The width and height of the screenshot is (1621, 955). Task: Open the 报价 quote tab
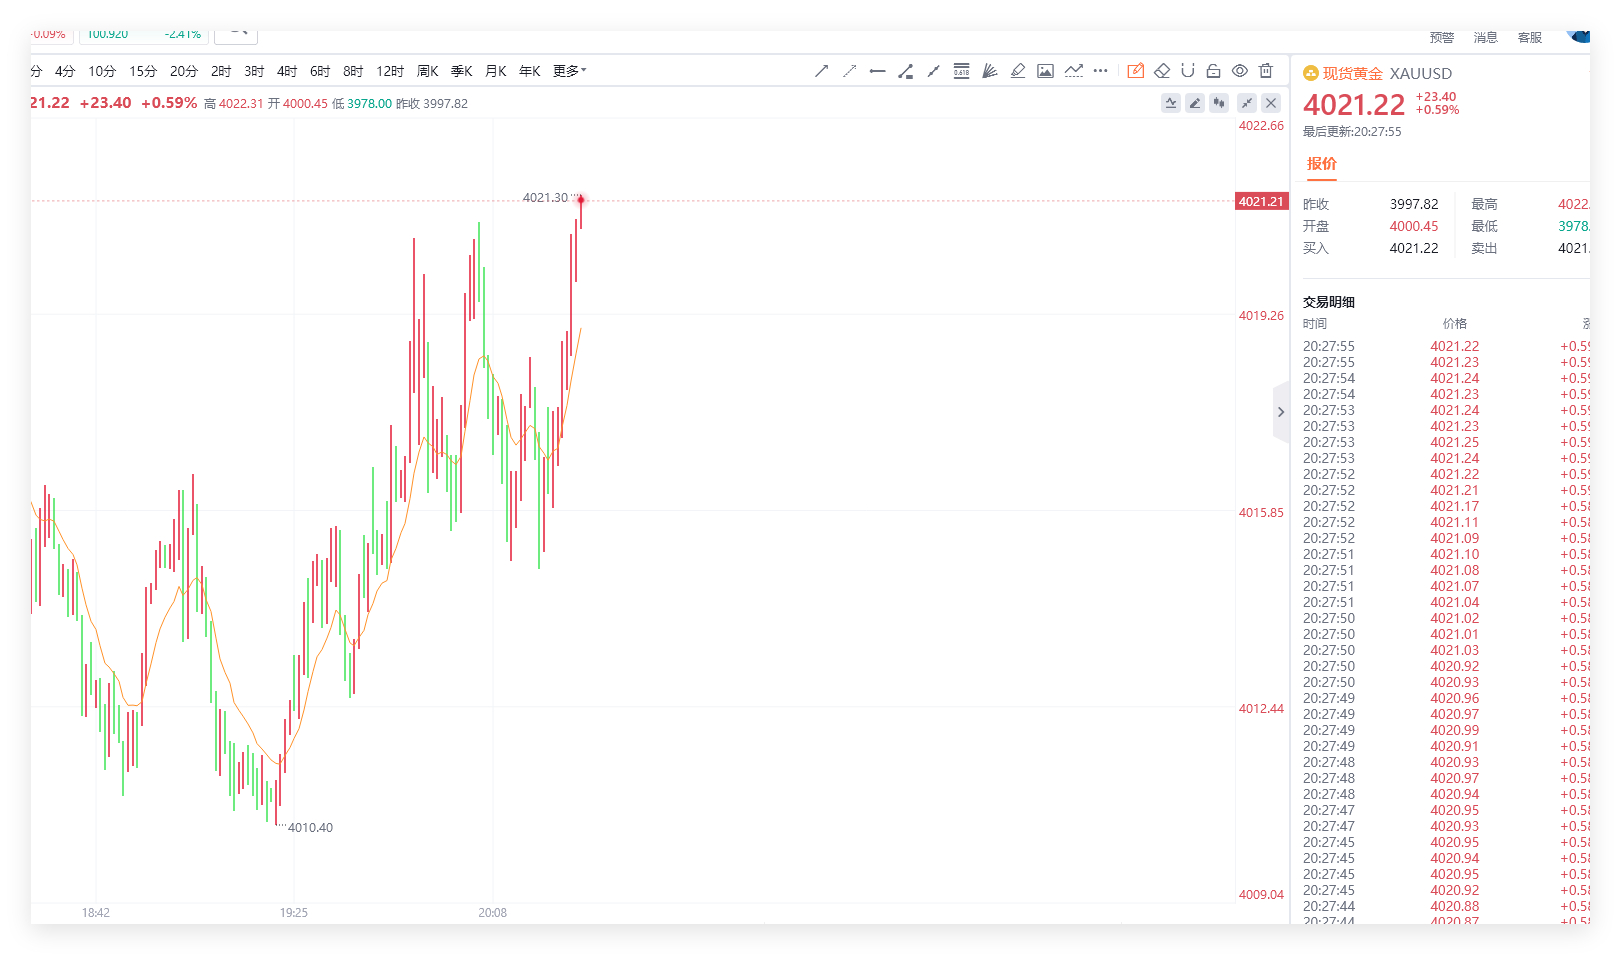click(1321, 164)
